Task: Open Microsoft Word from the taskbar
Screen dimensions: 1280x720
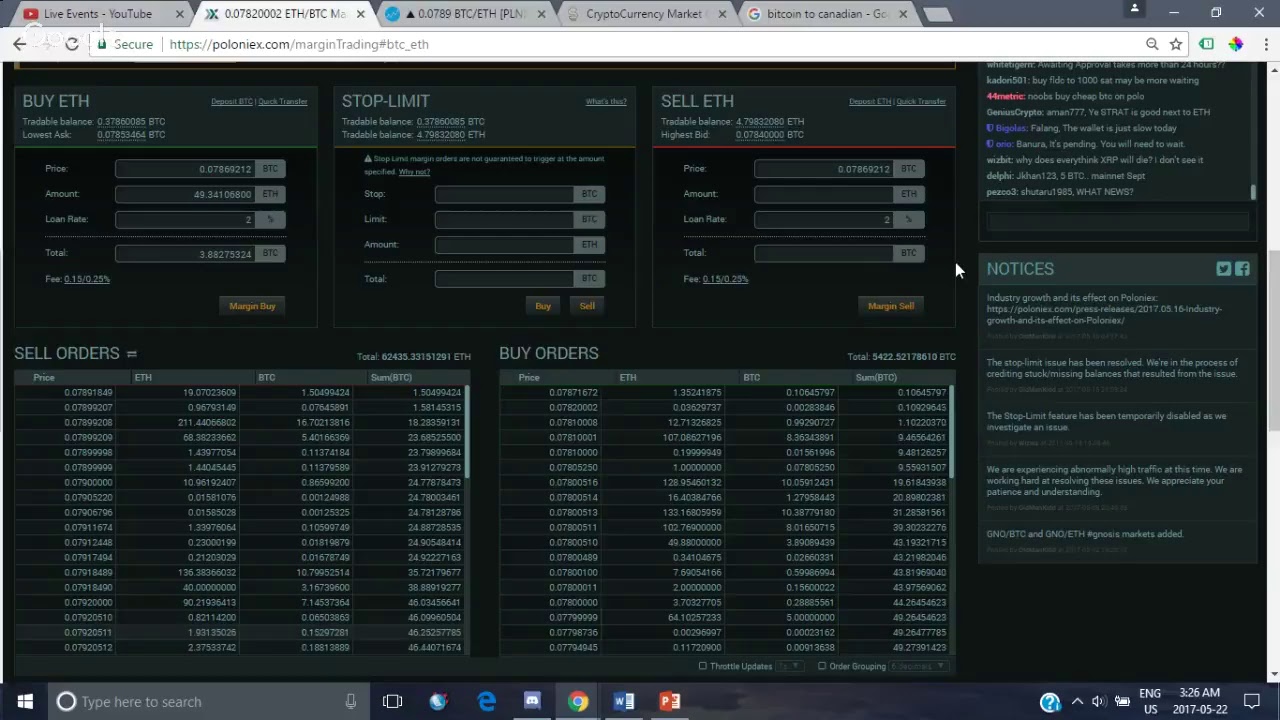Action: tap(624, 702)
